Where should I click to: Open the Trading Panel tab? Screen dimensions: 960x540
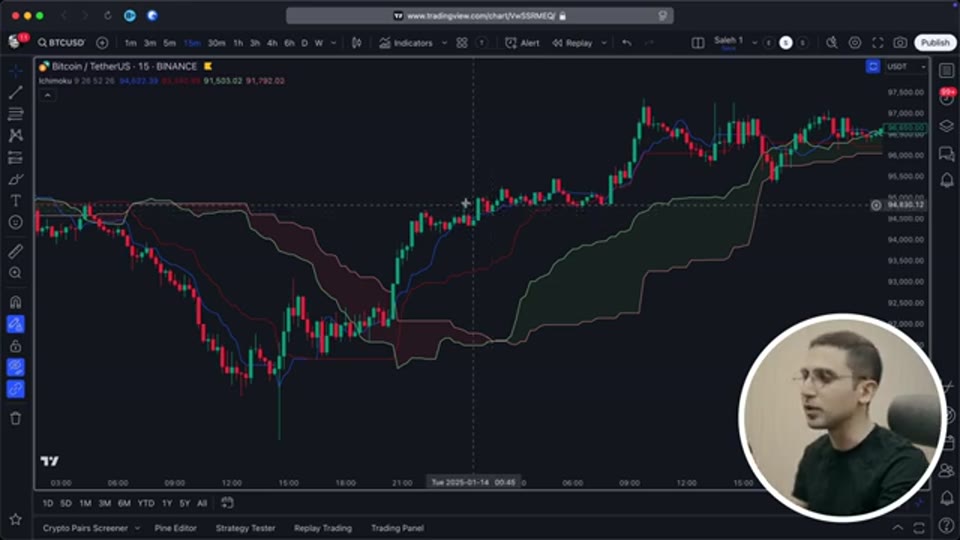click(397, 528)
